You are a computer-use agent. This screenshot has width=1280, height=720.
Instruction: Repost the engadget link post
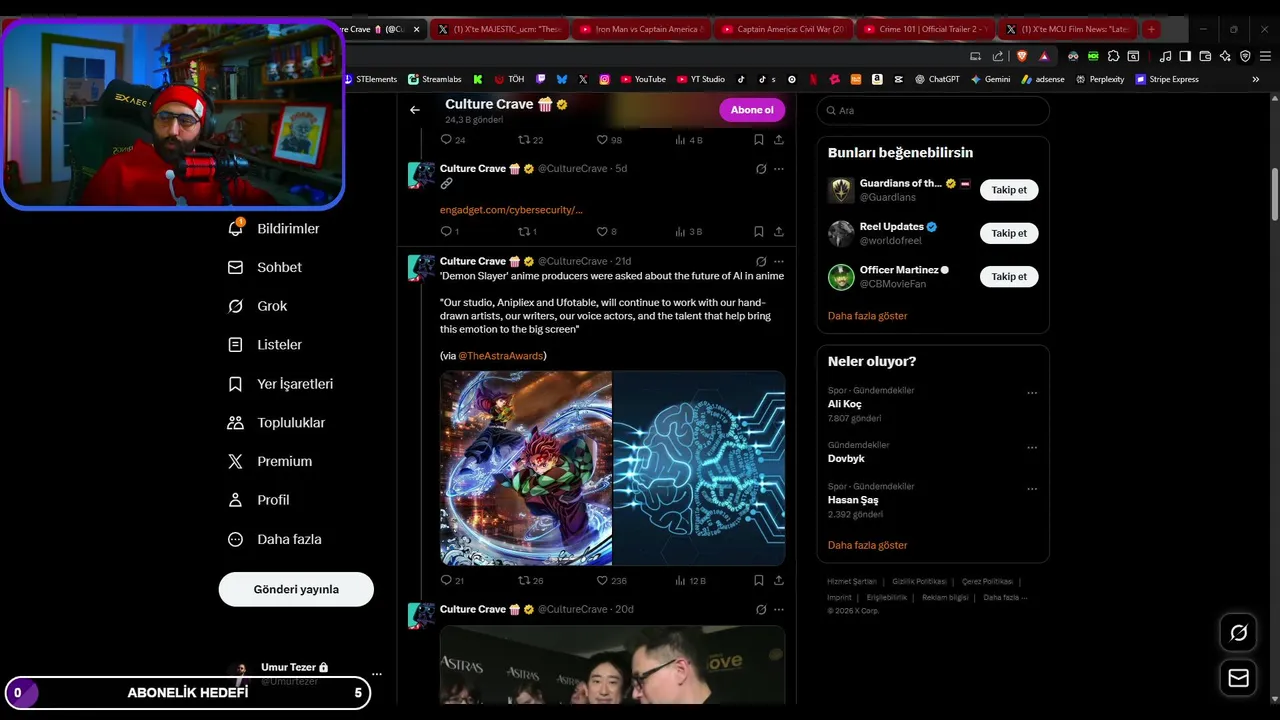point(527,232)
